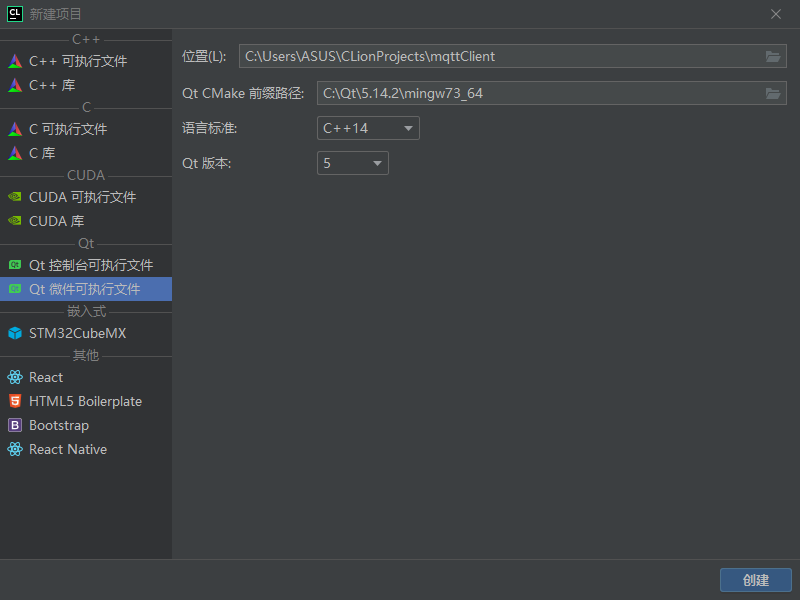Image resolution: width=800 pixels, height=600 pixels.
Task: Click the 位置(L) label
Action: click(204, 56)
